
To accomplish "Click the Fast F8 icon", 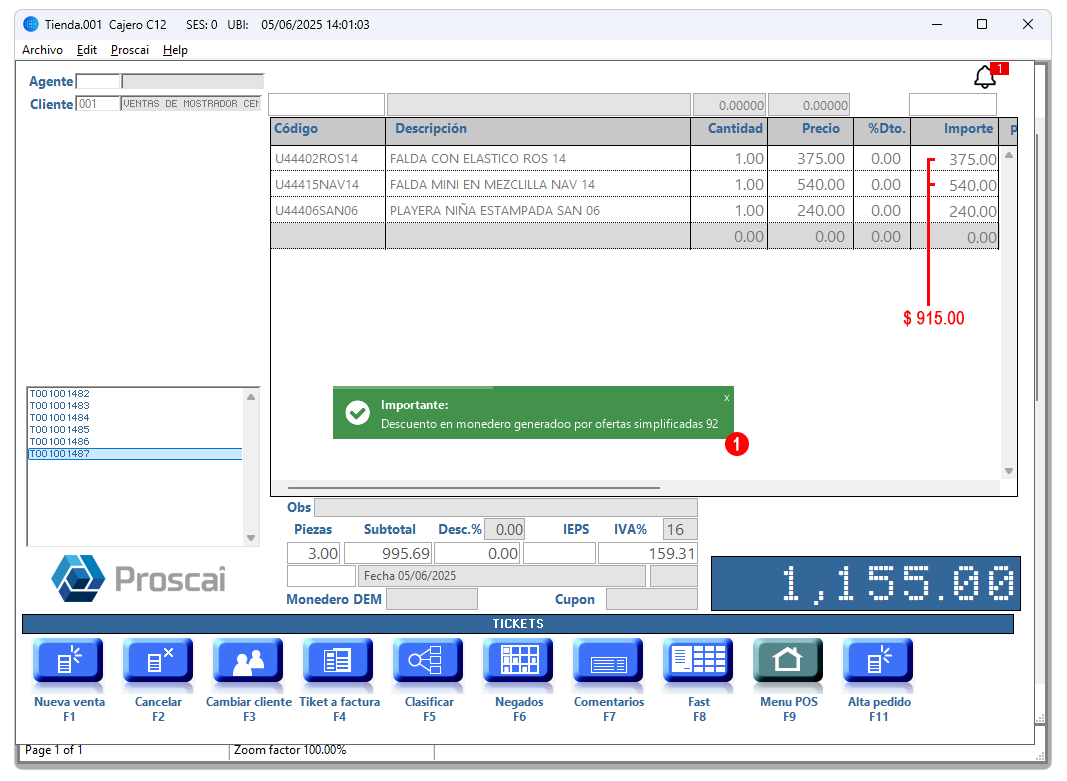I will tap(698, 660).
